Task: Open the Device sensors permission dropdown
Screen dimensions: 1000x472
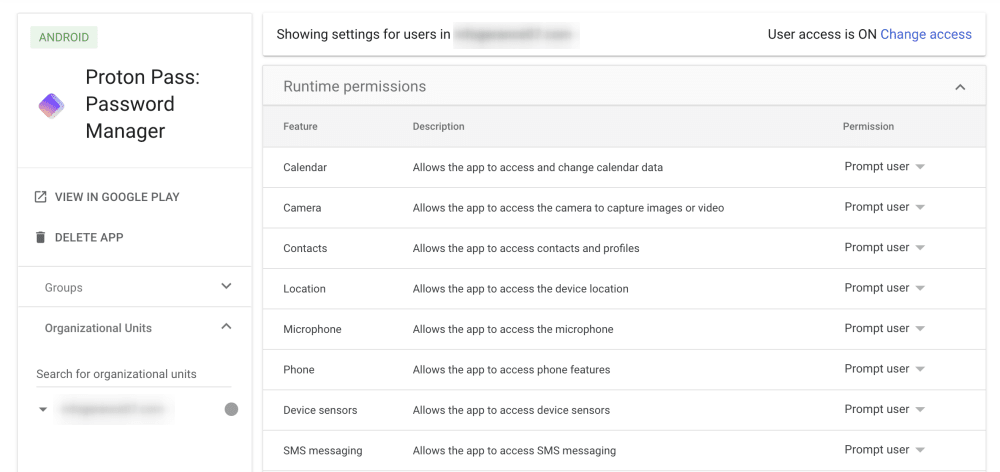Action: pos(885,409)
